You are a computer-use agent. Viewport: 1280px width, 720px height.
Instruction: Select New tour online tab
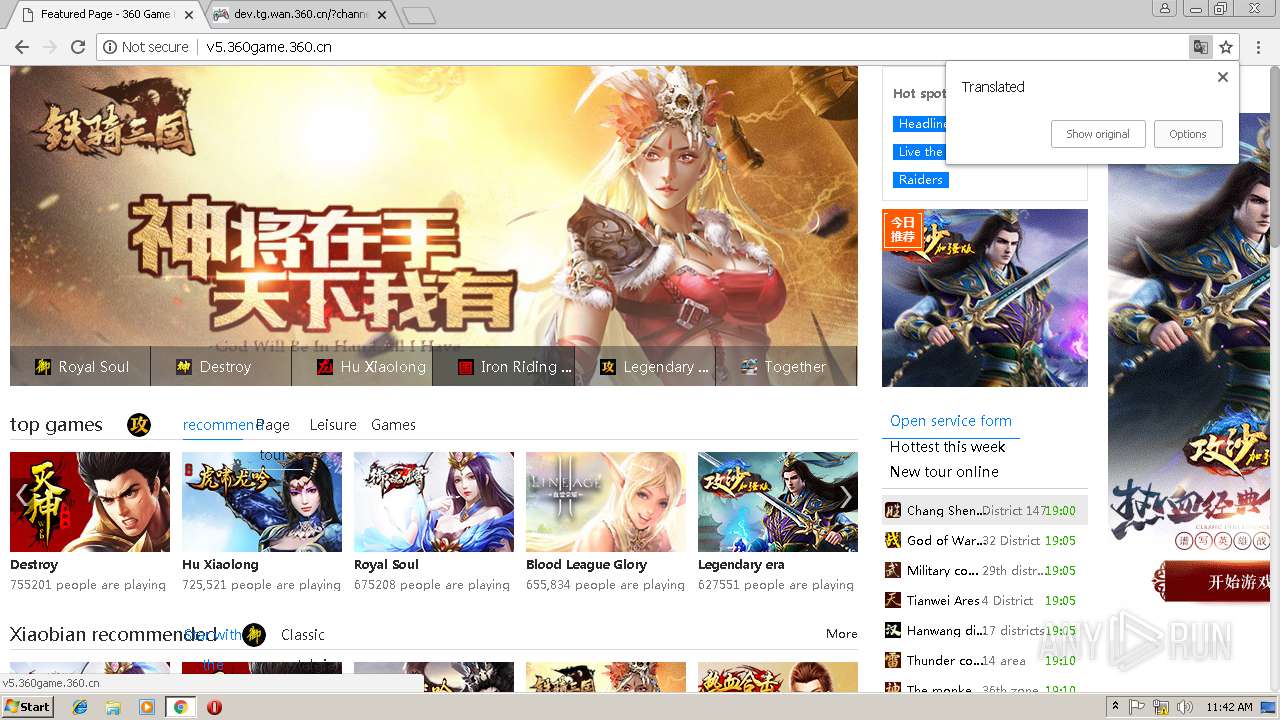(x=944, y=472)
